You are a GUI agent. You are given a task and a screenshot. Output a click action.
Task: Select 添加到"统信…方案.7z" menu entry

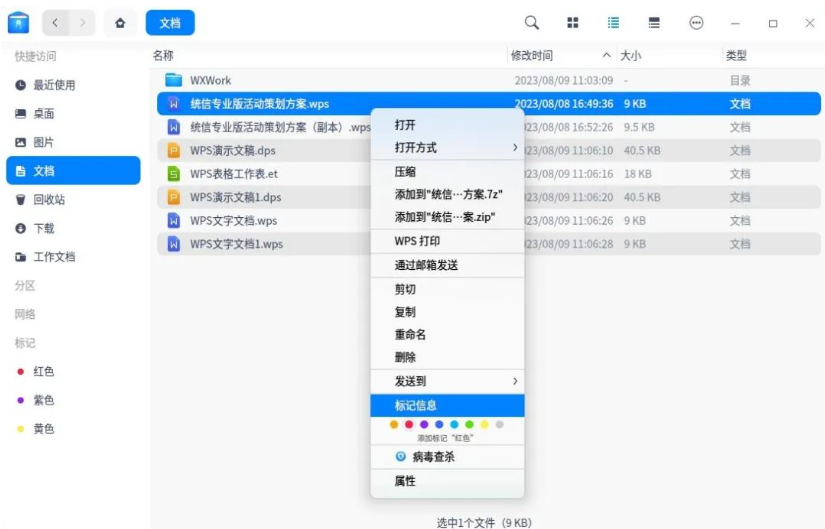[447, 194]
